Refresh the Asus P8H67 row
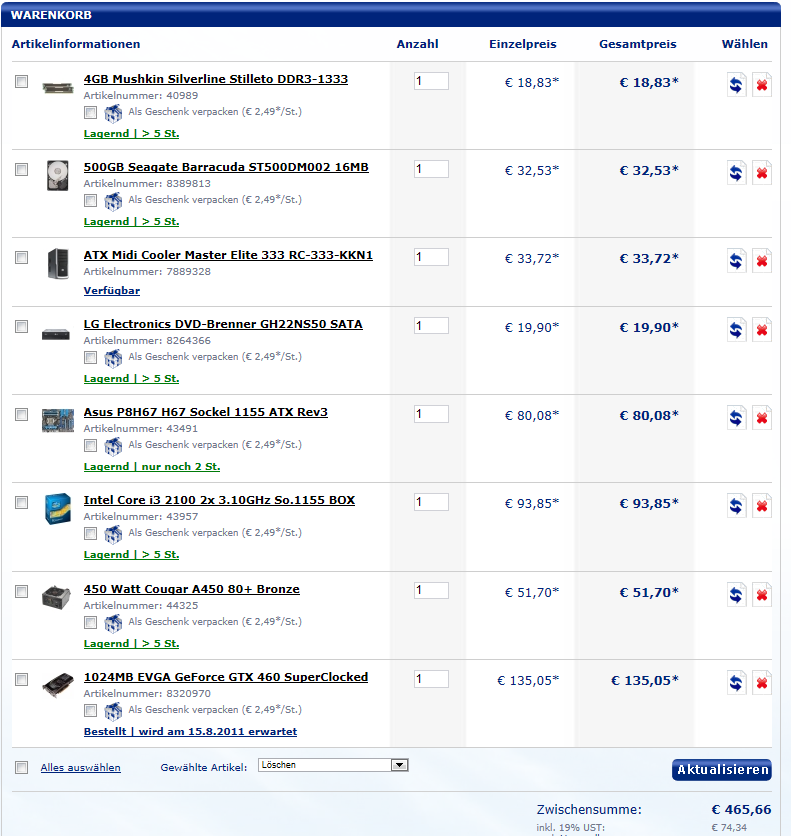The height and width of the screenshot is (836, 791). coord(736,417)
